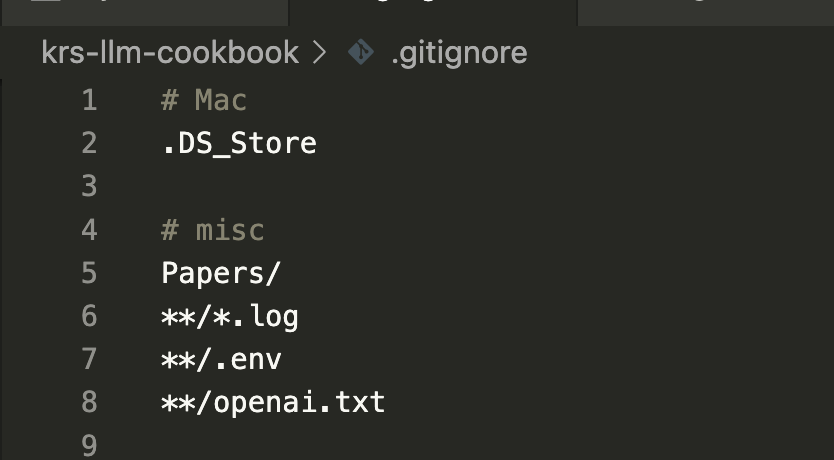The image size is (834, 460).
Task: Click line number 9 in the gutter
Action: (x=89, y=445)
